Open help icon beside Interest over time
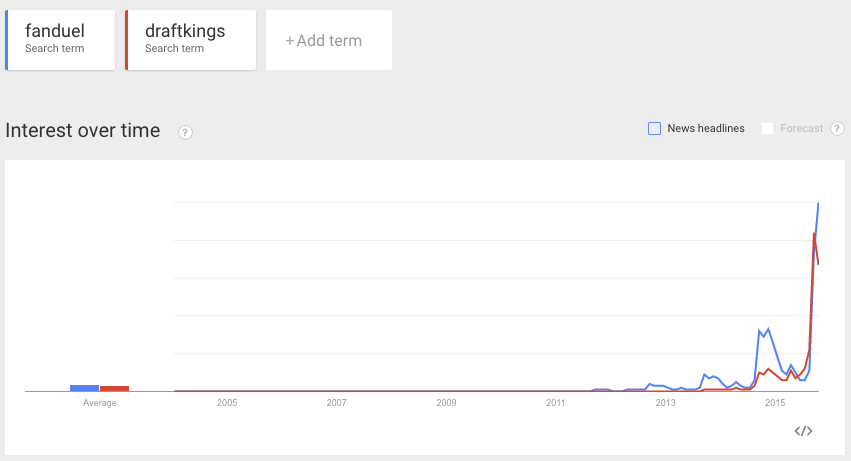This screenshot has width=851, height=461. 185,132
